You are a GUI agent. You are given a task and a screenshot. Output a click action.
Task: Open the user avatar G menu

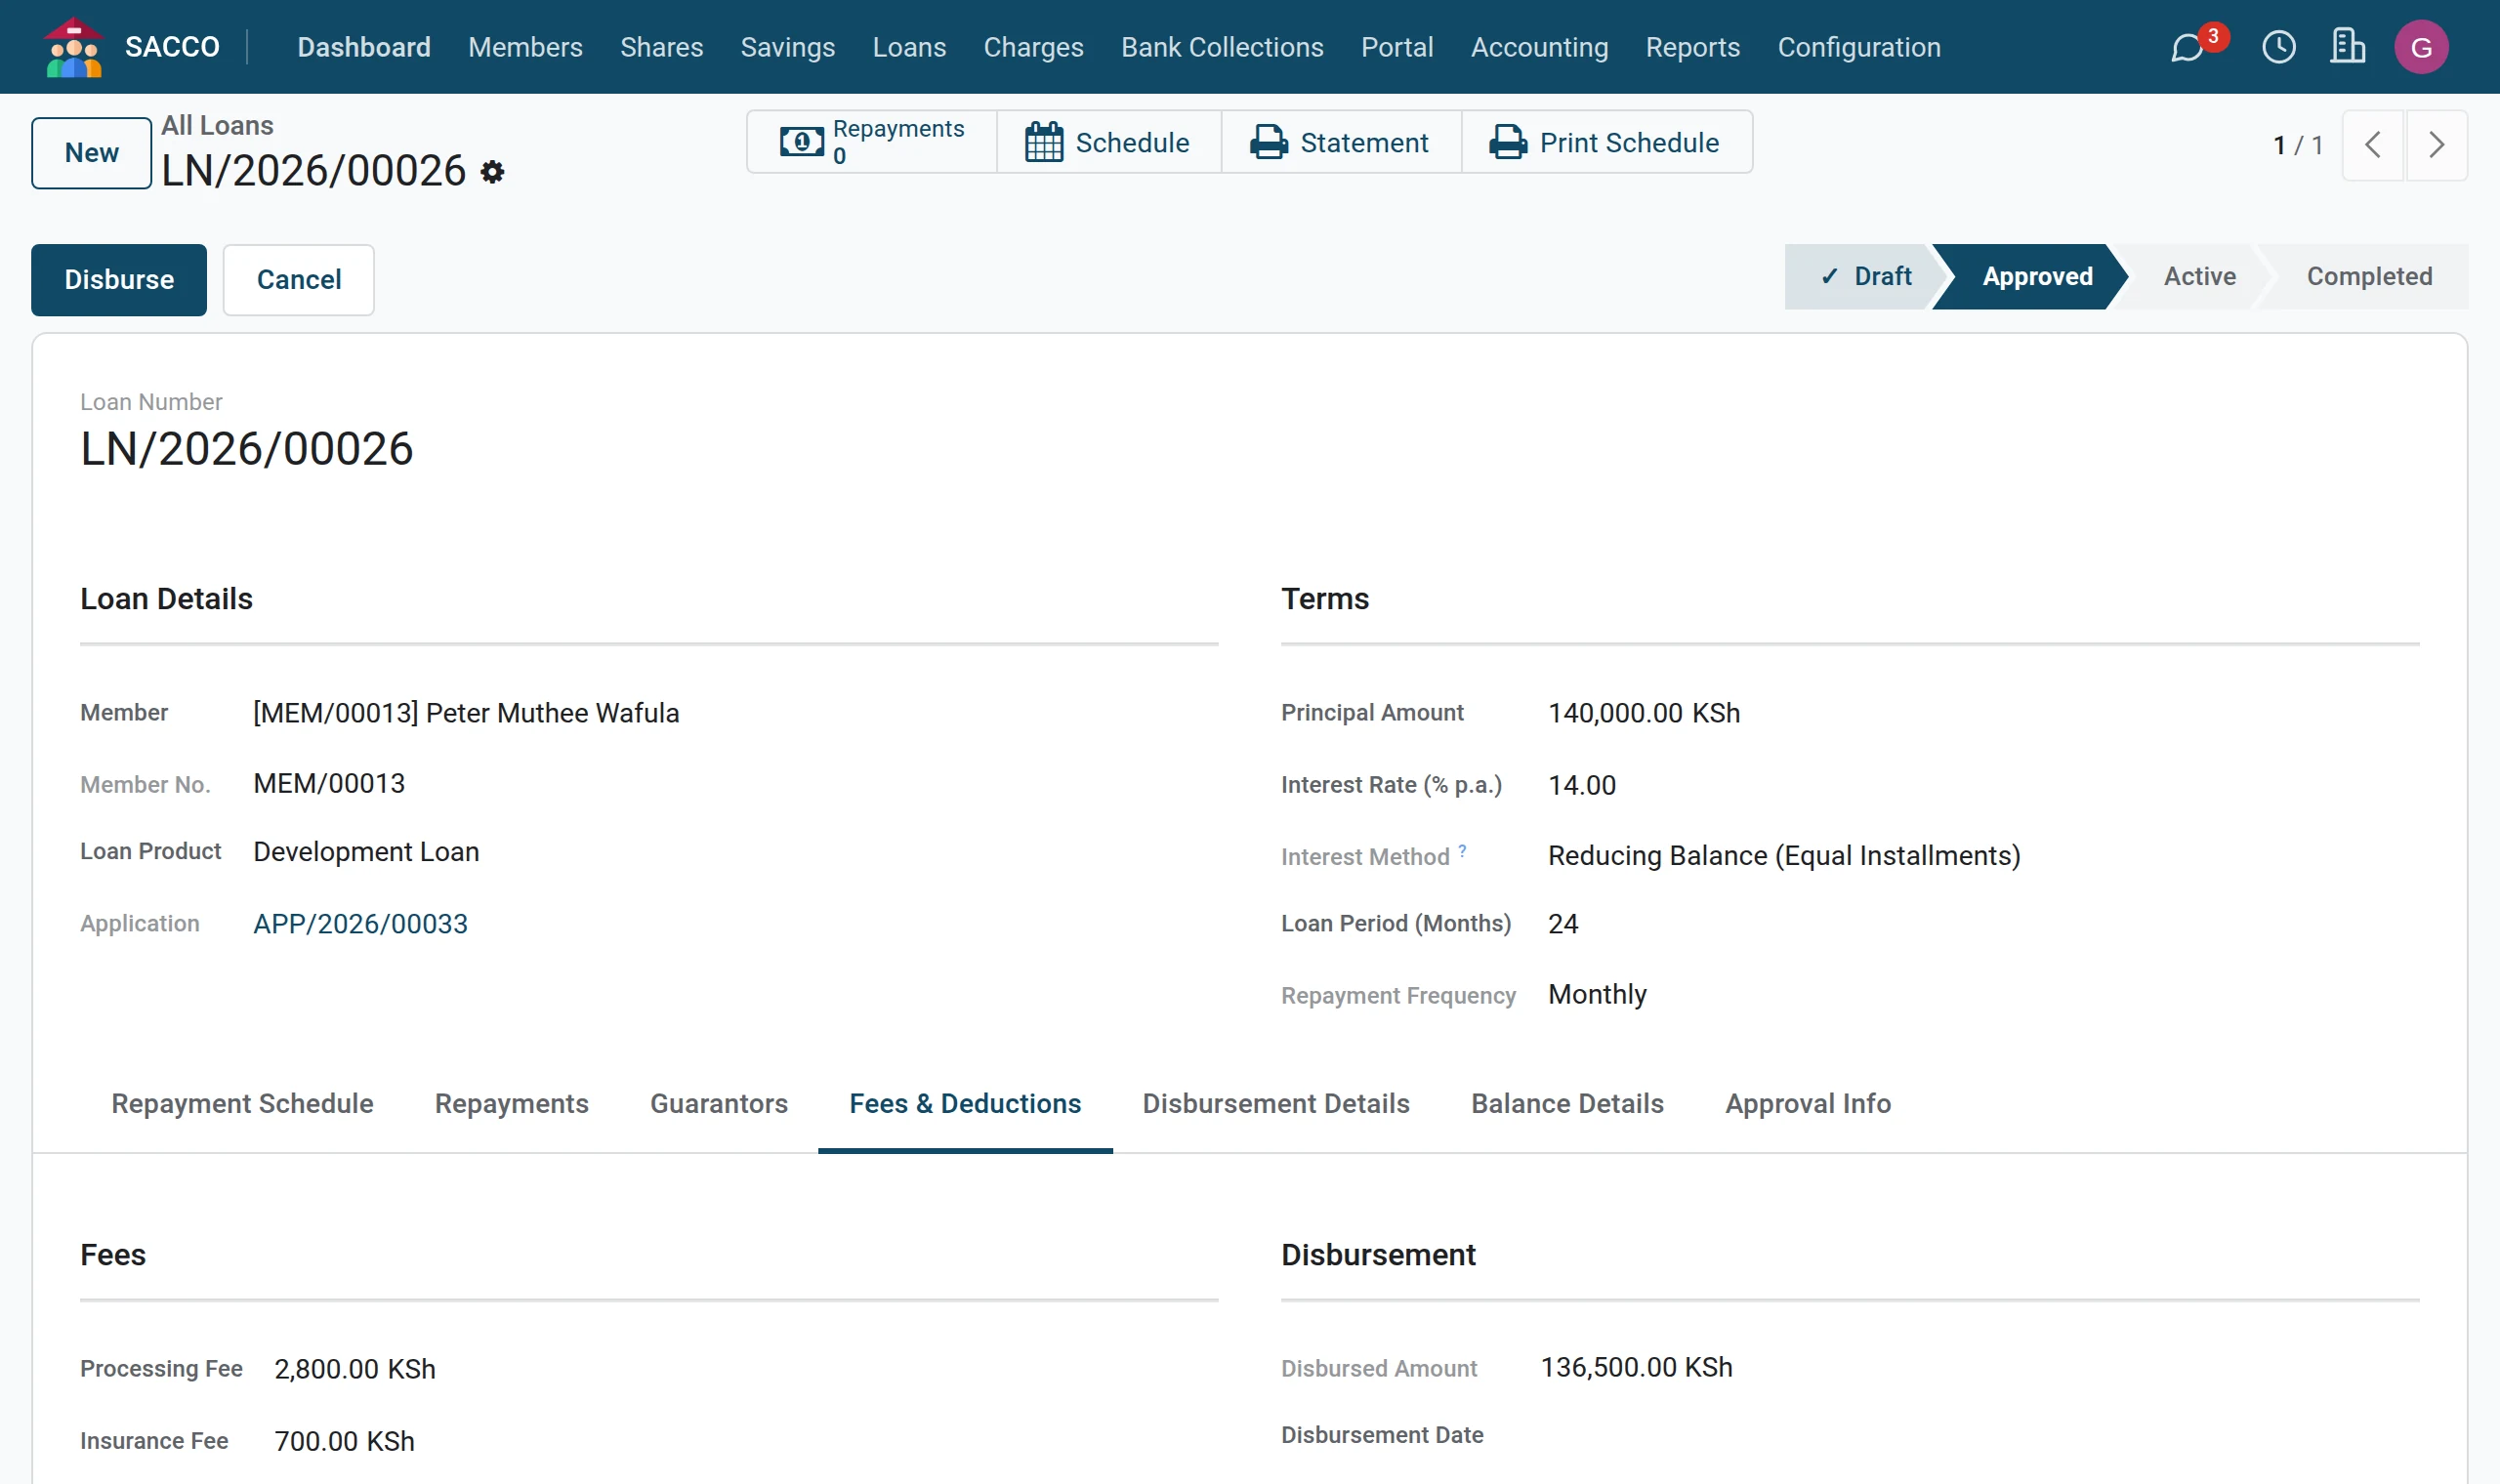click(2421, 47)
